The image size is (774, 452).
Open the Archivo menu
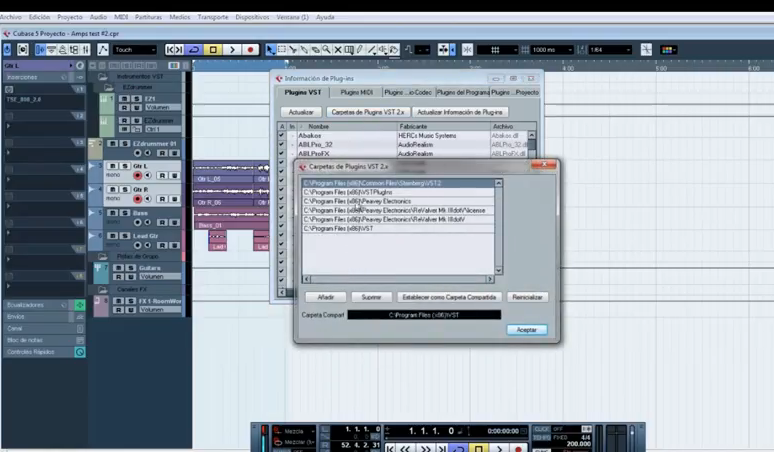click(11, 17)
